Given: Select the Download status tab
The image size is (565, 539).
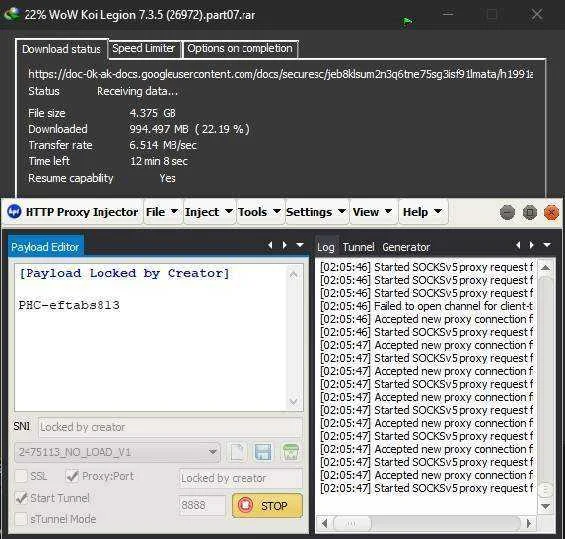Looking at the screenshot, I should [61, 49].
